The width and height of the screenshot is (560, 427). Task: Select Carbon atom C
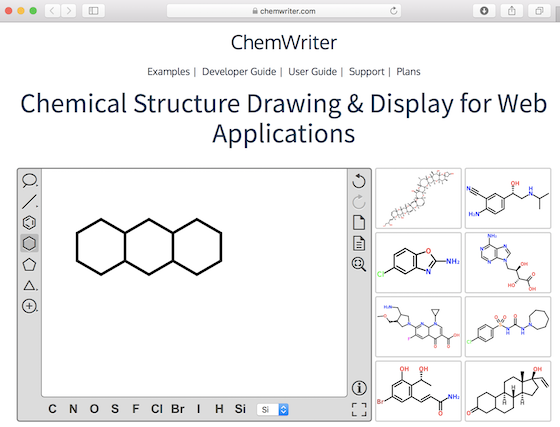(x=52, y=409)
